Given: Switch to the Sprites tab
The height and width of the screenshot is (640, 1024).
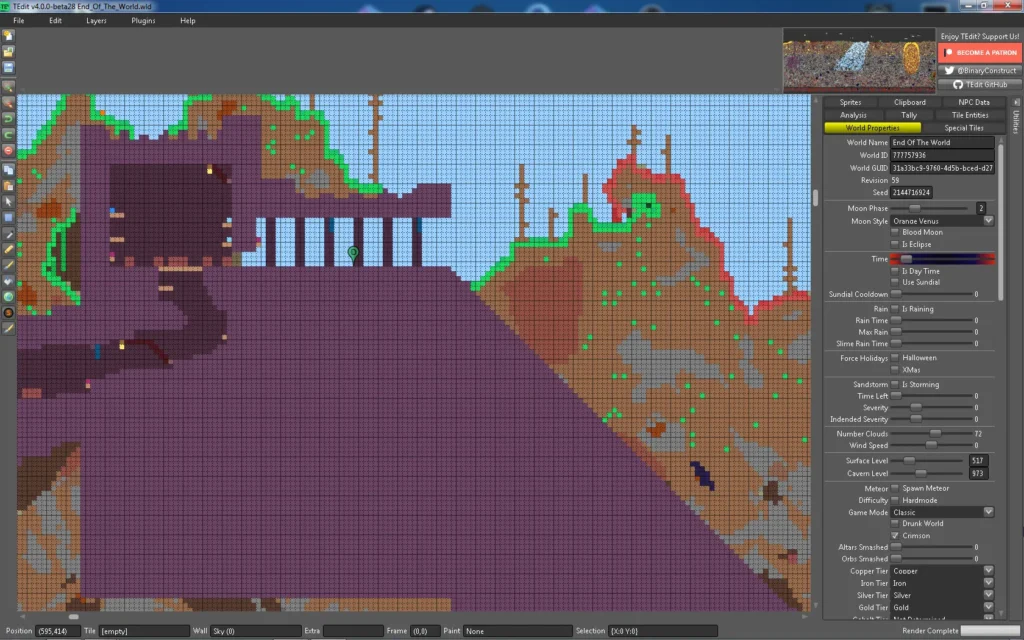Looking at the screenshot, I should coord(850,103).
